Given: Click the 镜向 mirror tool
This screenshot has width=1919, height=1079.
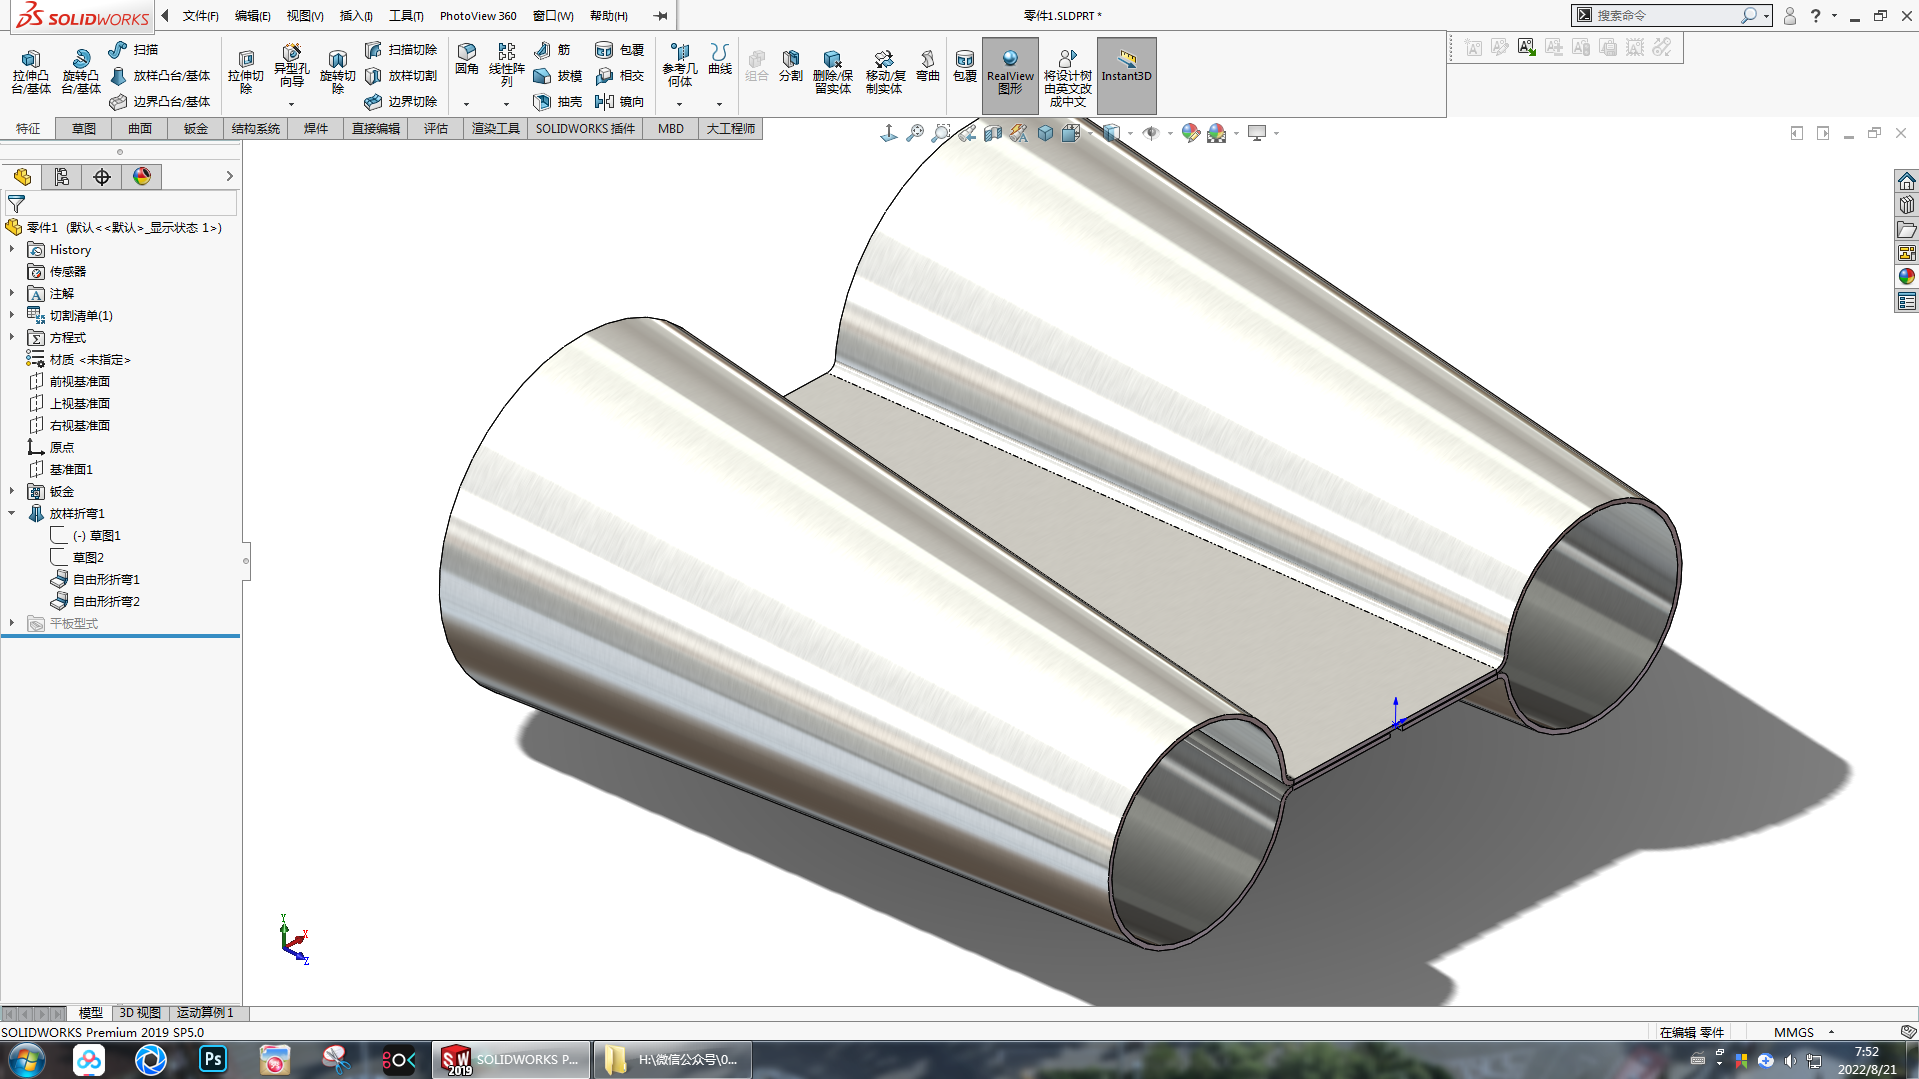Looking at the screenshot, I should 619,101.
